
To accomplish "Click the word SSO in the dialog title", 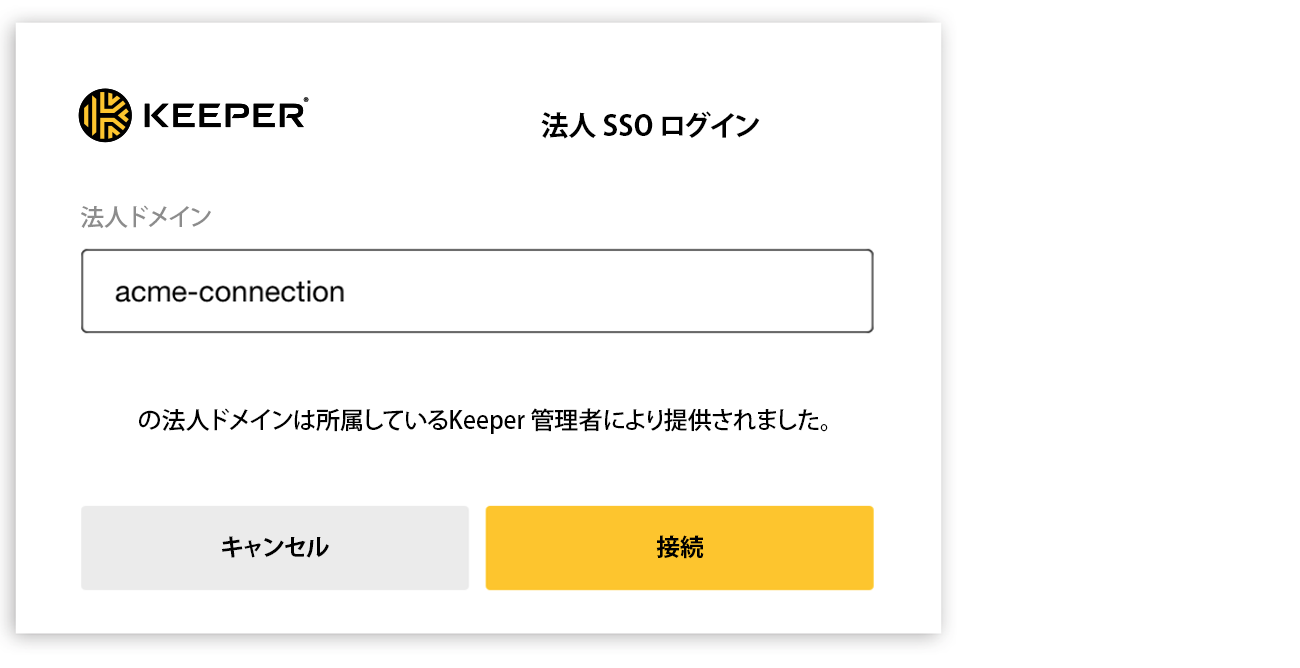I will (628, 127).
